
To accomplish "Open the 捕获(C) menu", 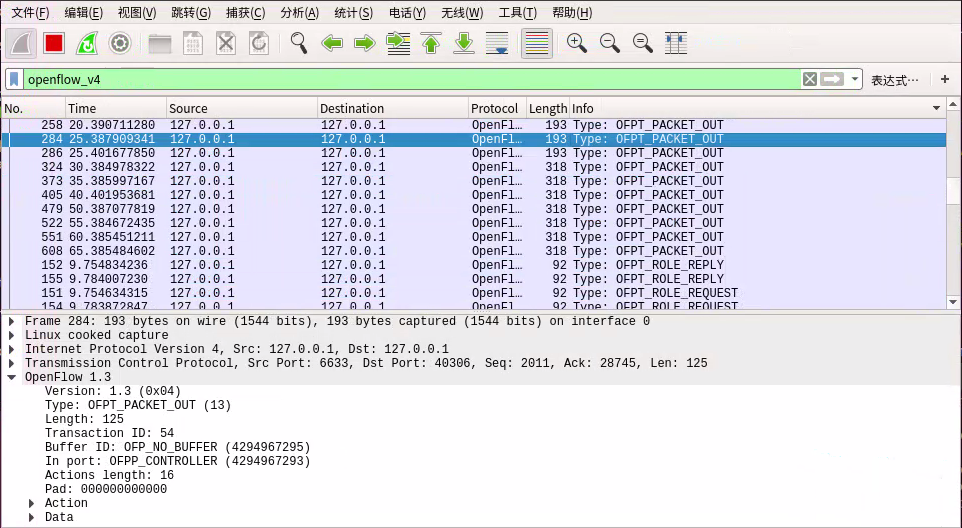I will point(245,12).
